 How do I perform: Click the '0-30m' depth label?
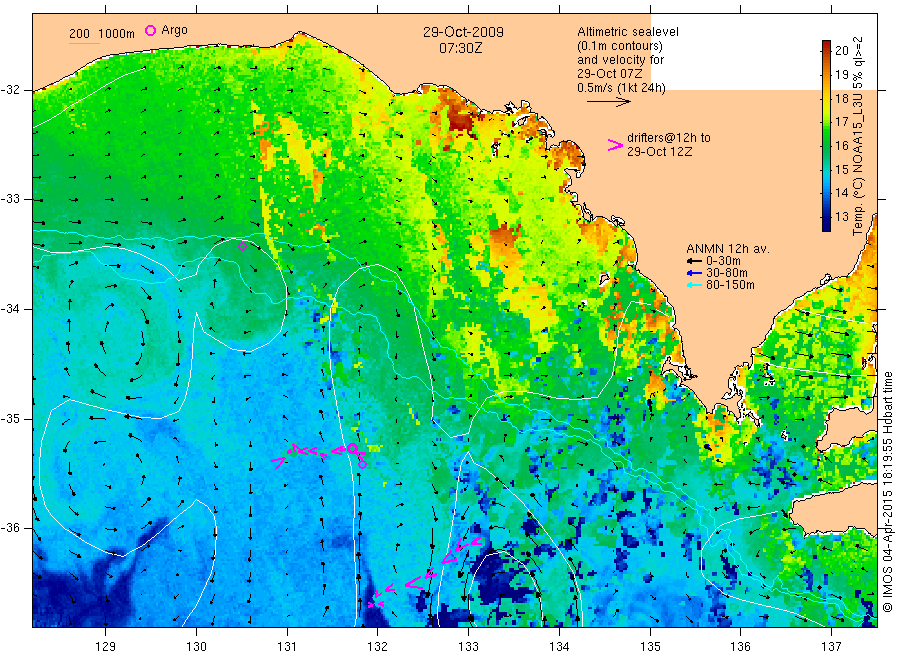723,261
